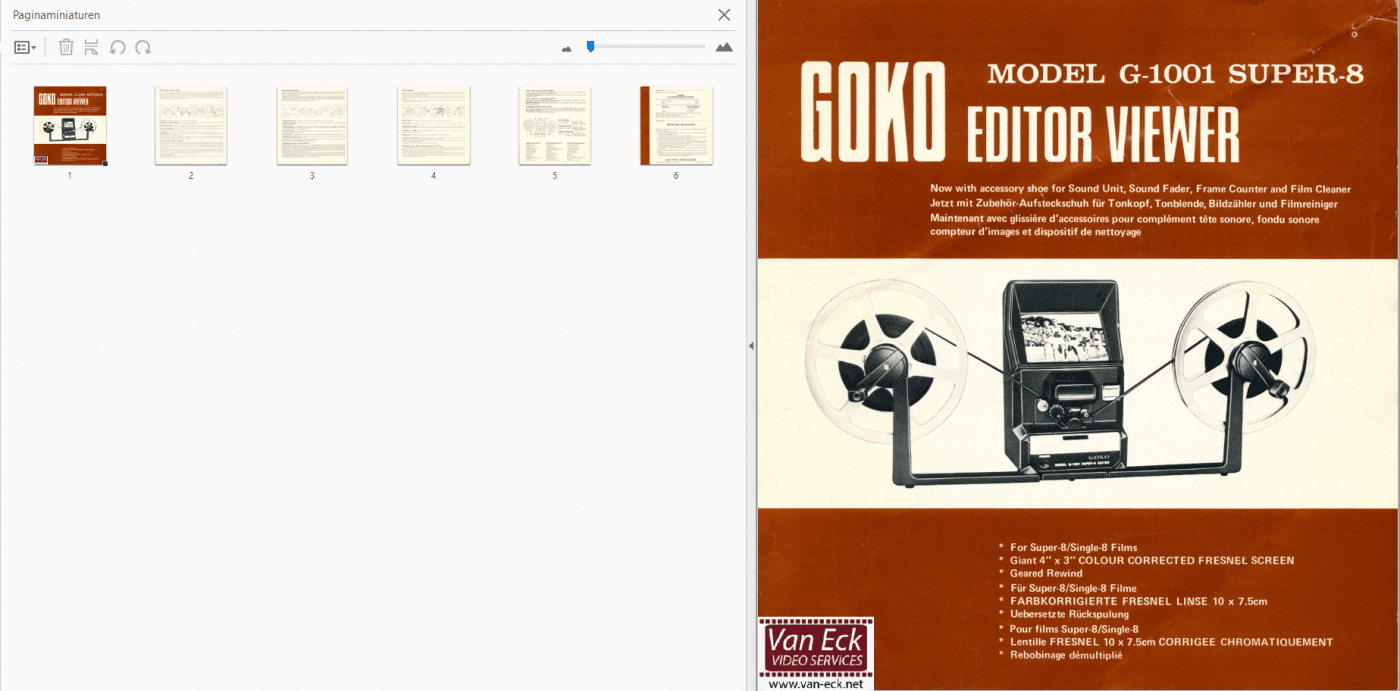
Task: Click the GOKO title in the document
Action: (x=874, y=112)
